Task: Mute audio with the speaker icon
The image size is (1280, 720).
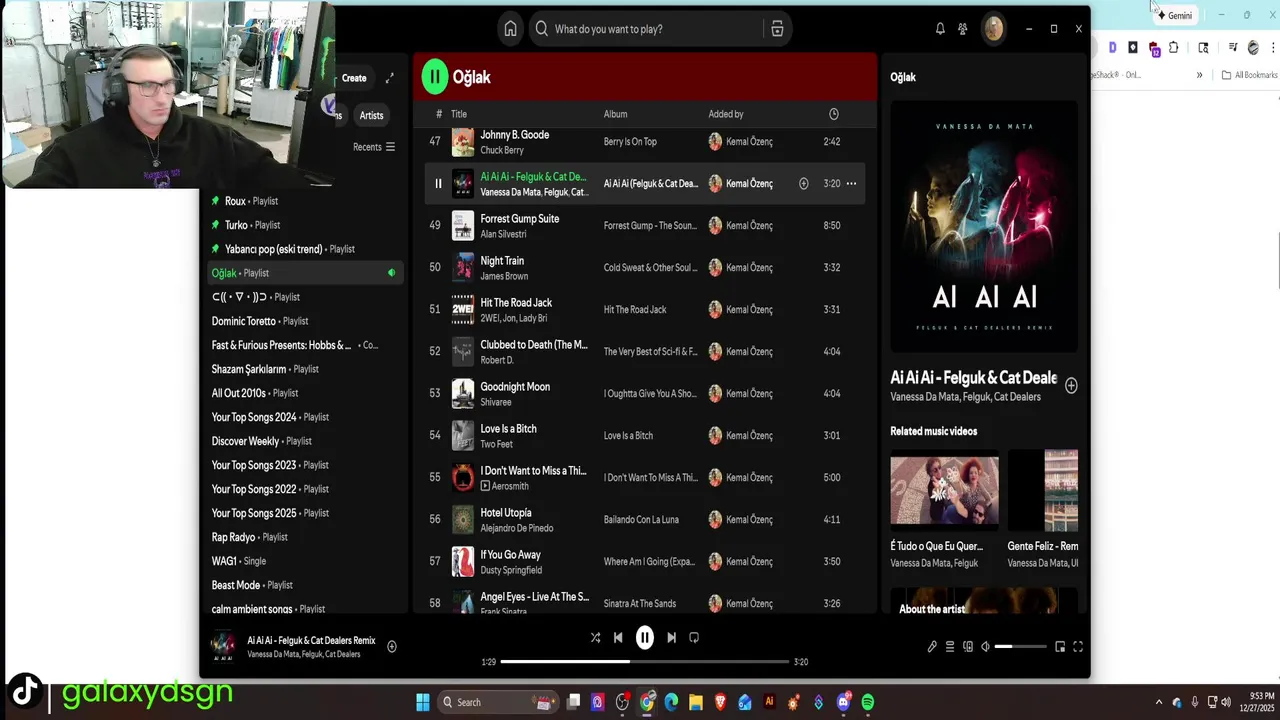Action: coord(986,647)
